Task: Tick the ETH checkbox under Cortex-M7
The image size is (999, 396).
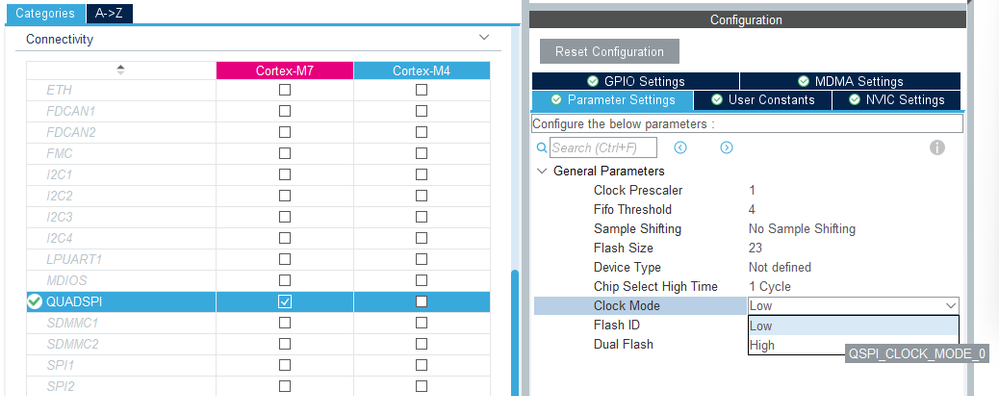Action: point(285,90)
